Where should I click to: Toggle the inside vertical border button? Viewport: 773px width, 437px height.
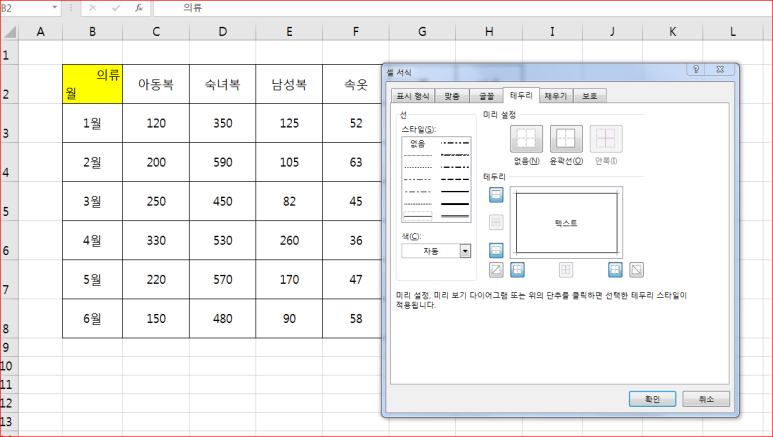566,269
